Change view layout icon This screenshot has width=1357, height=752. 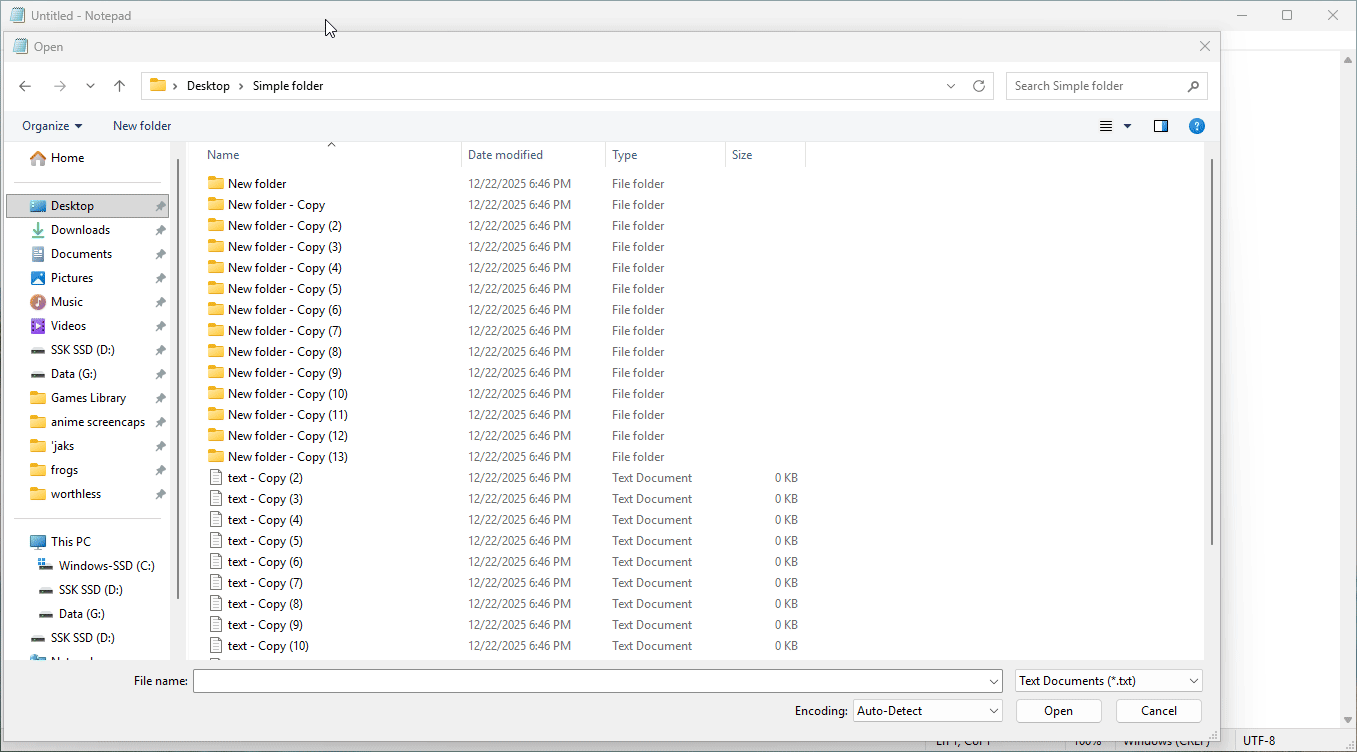point(1106,126)
